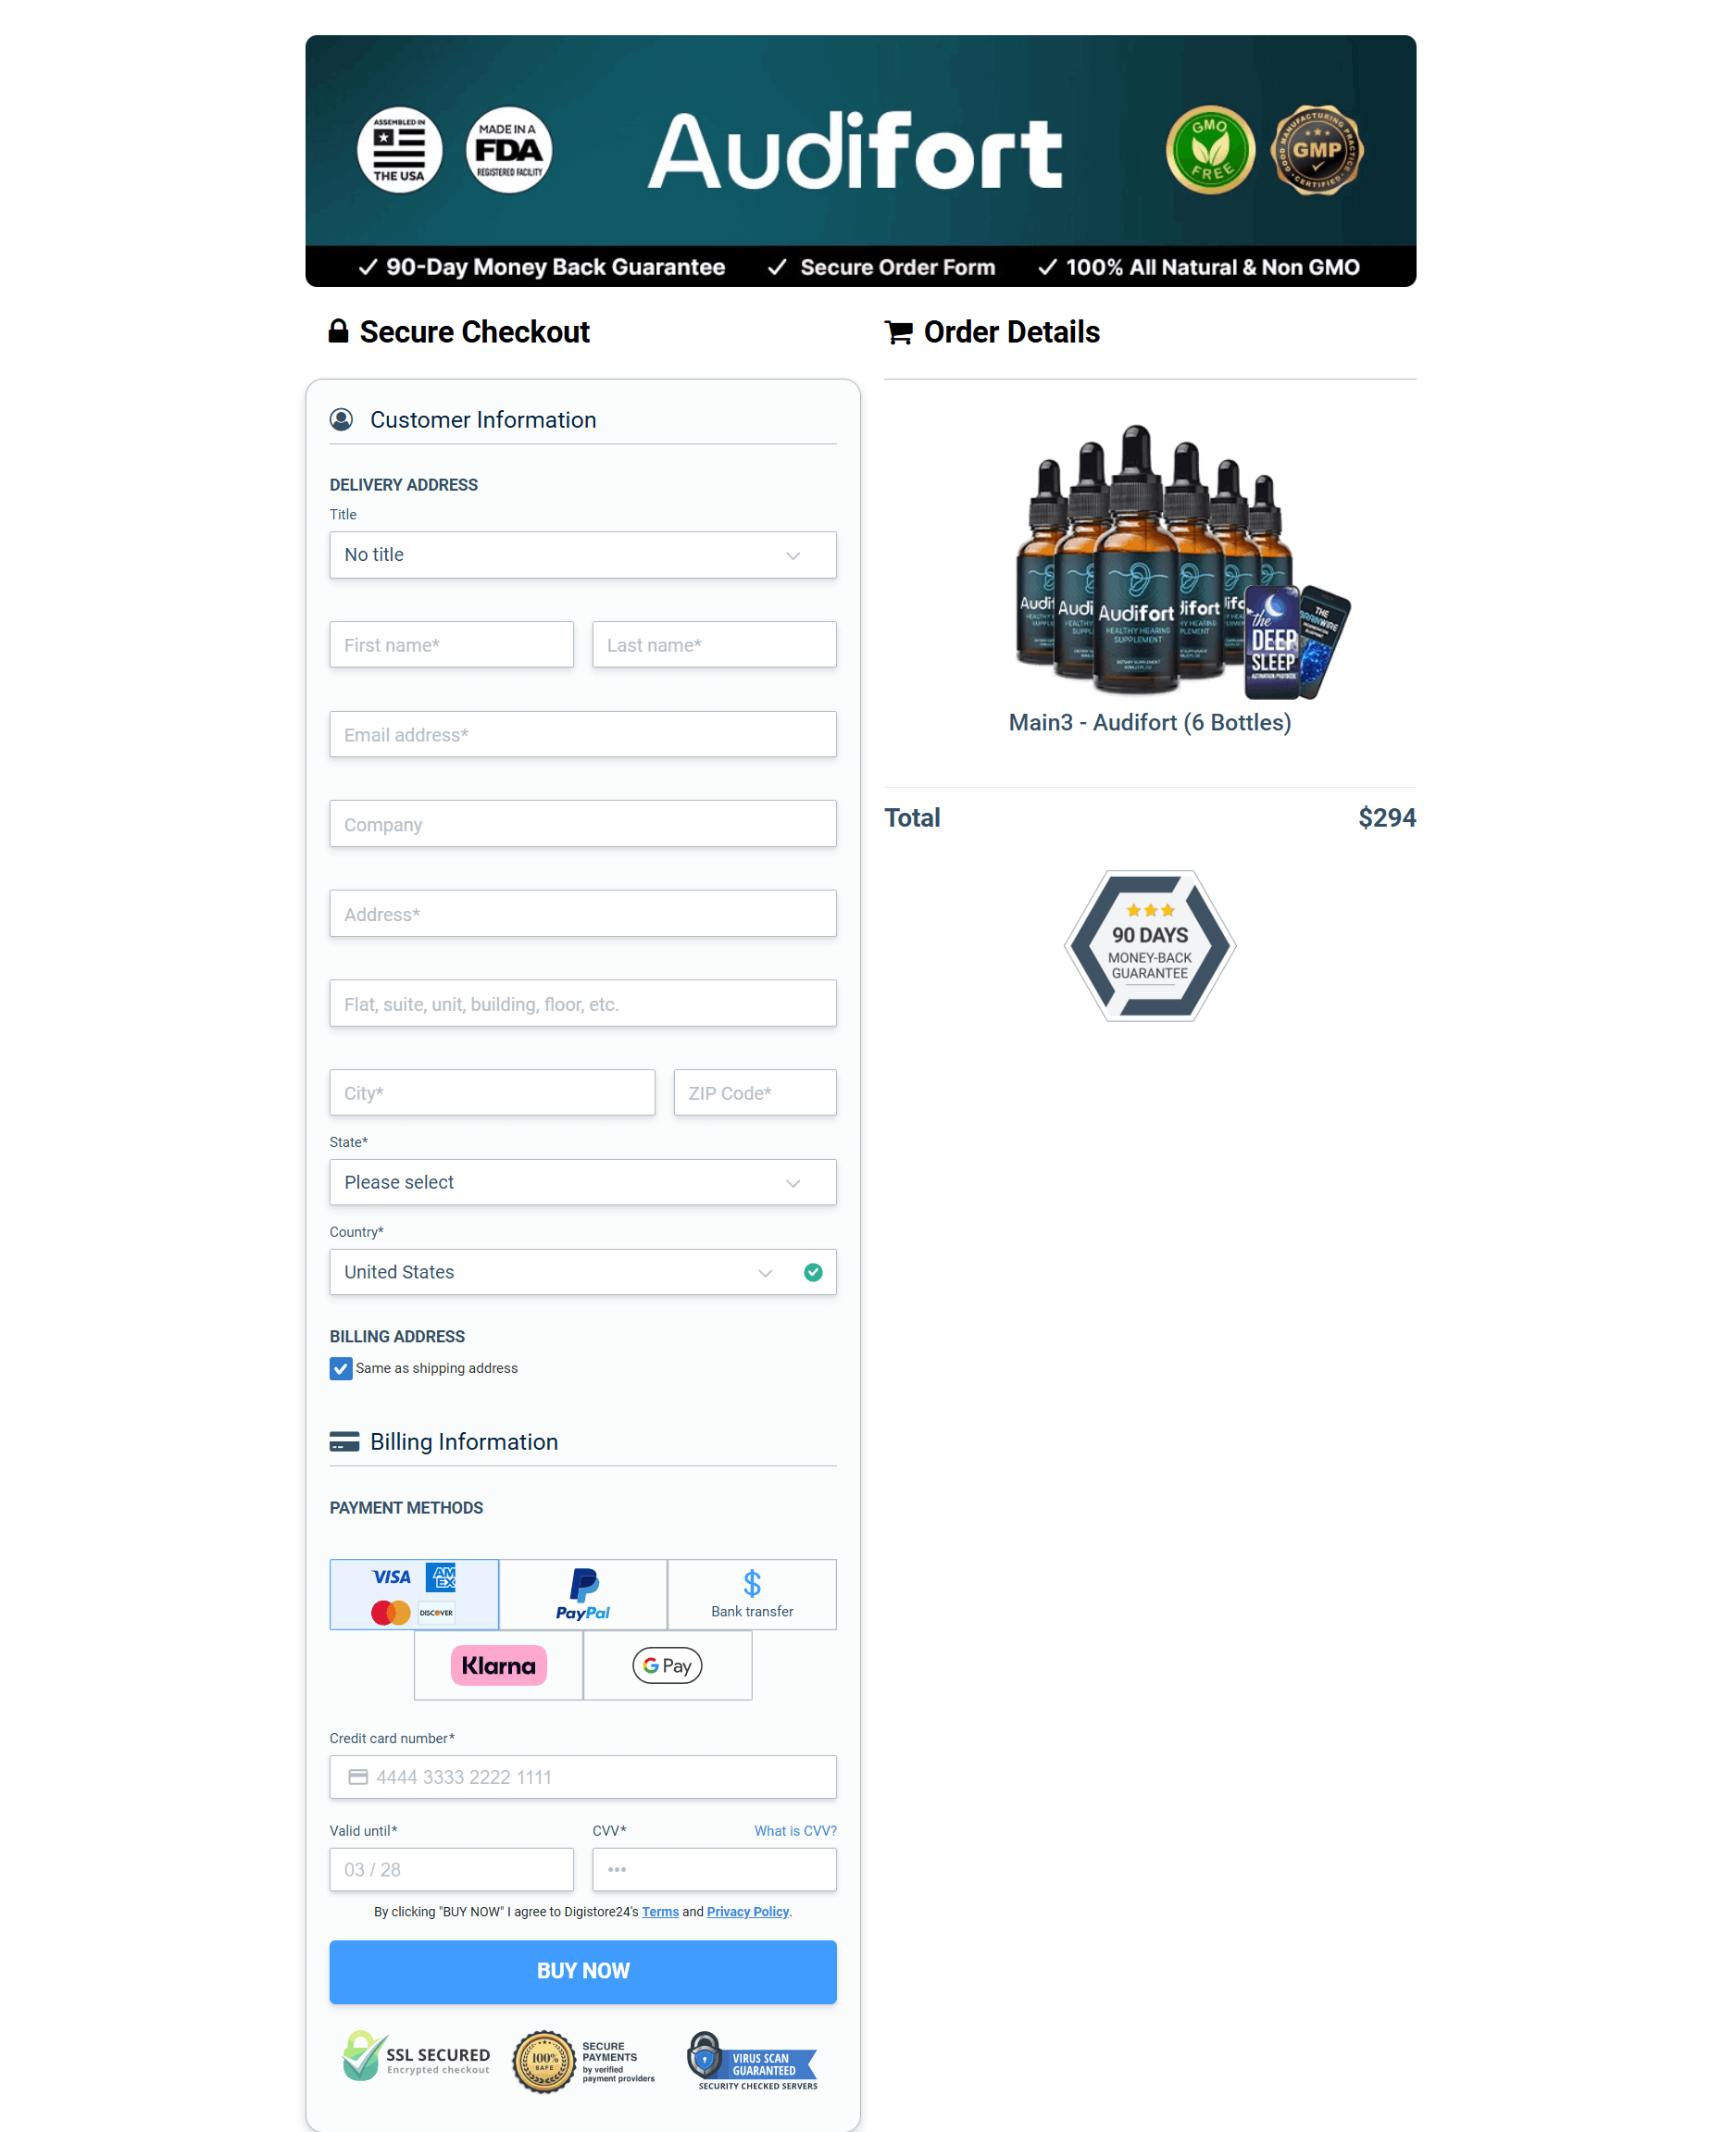Open the Title dropdown showing No title
The width and height of the screenshot is (1736, 2132).
tap(582, 555)
